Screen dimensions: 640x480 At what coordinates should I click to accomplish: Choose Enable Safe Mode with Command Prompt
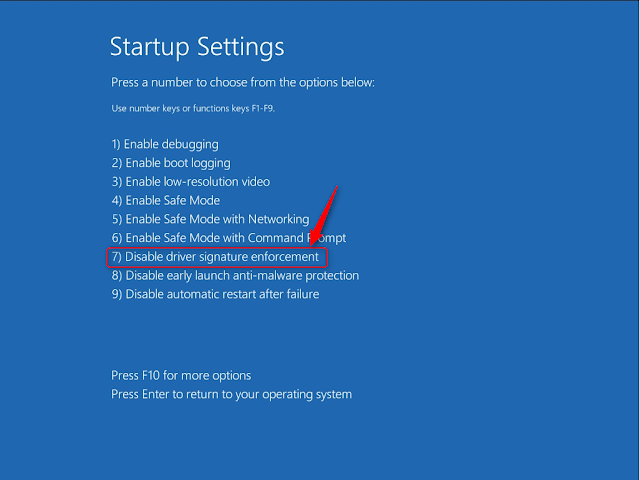pos(229,238)
